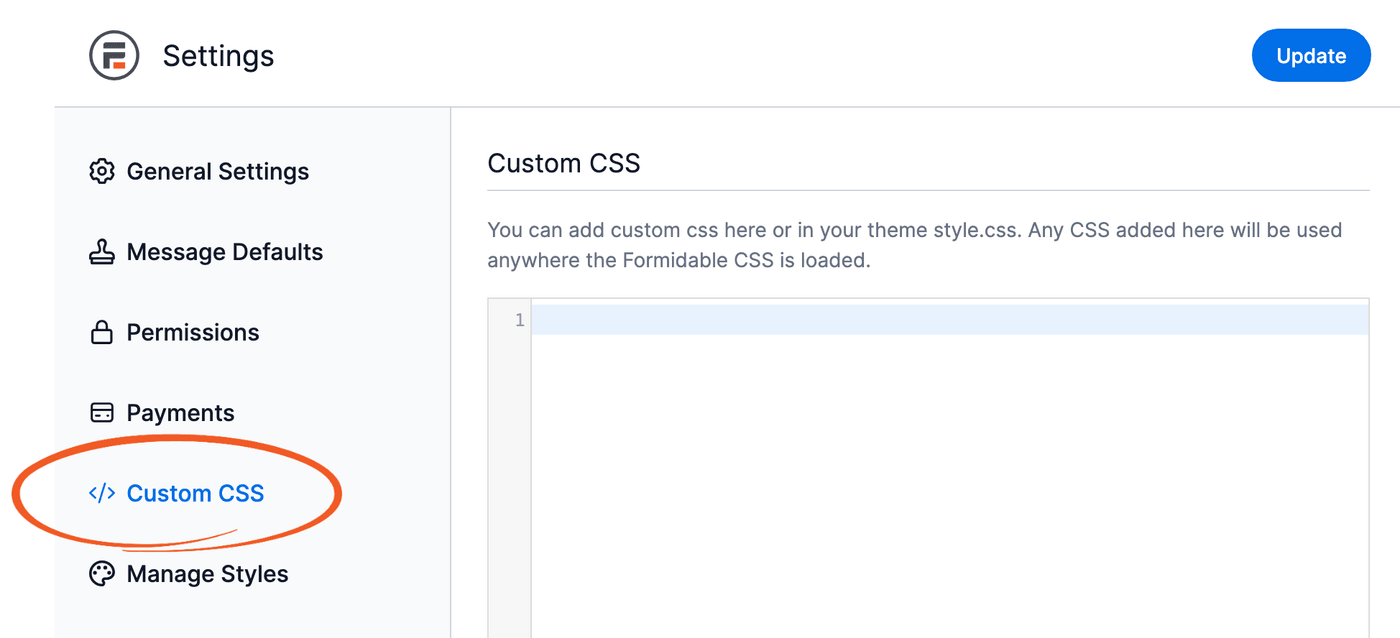The height and width of the screenshot is (638, 1400).
Task: Click the description text about theme style.css
Action: coord(914,245)
